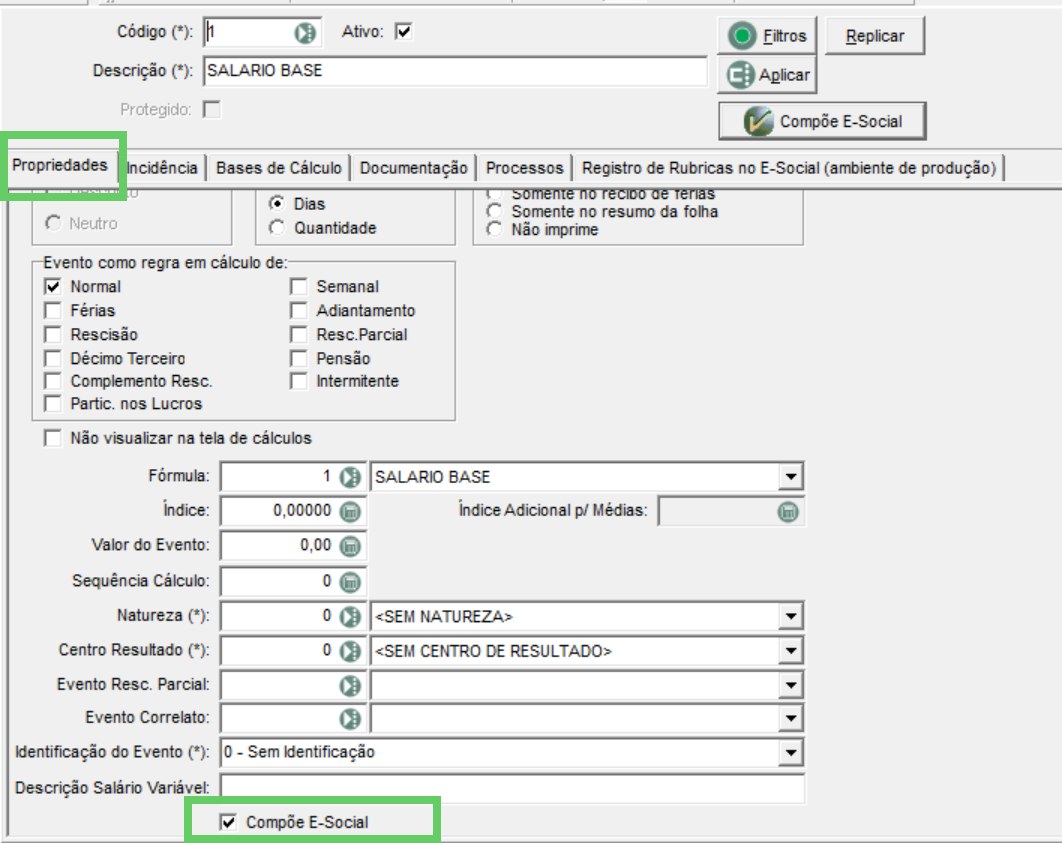The image size is (1062, 843).
Task: Open calculator icon for Índice Adicional p/ Médias
Action: [x=788, y=512]
